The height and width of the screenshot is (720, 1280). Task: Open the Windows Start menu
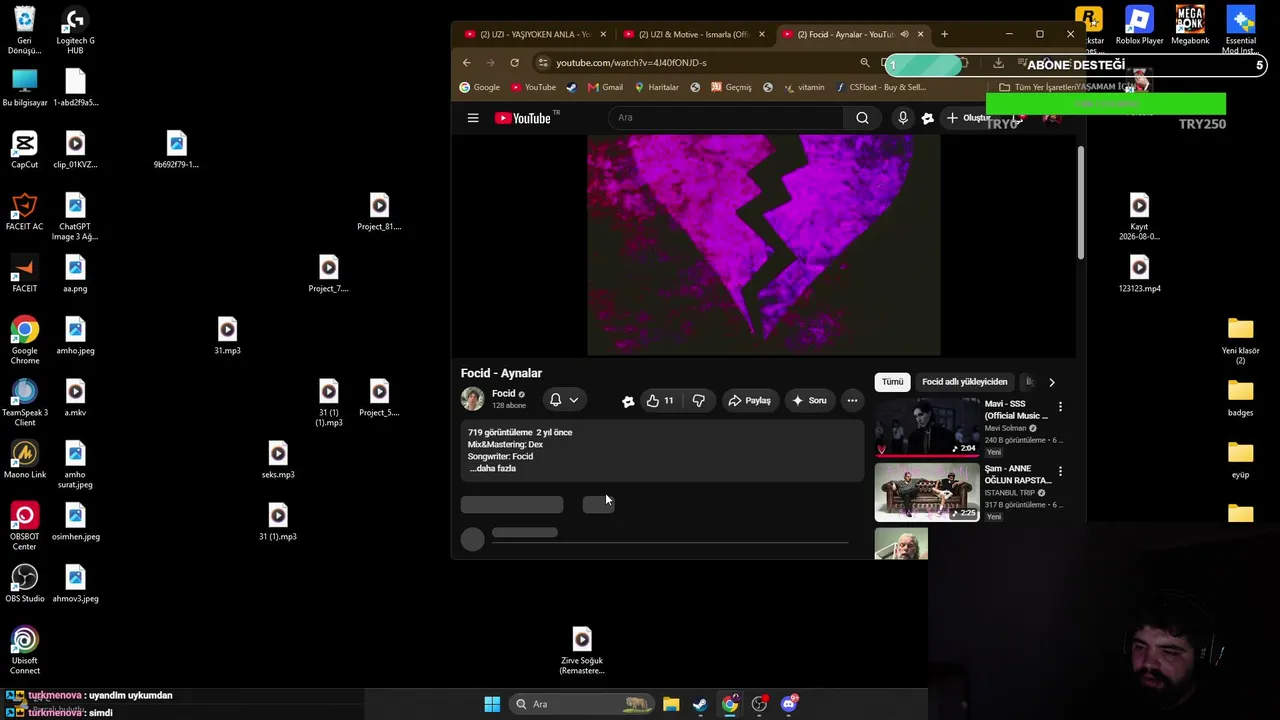(x=492, y=704)
